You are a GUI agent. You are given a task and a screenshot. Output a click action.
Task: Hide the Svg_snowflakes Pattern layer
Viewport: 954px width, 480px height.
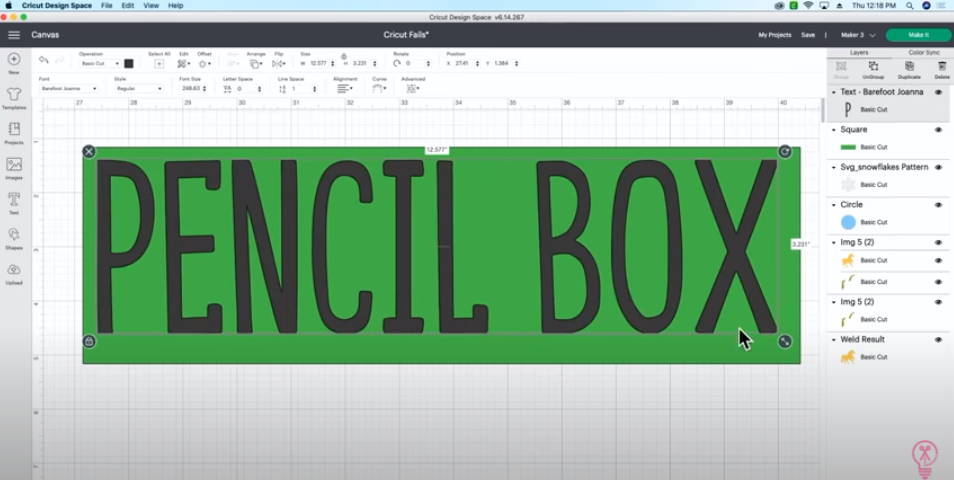point(938,167)
